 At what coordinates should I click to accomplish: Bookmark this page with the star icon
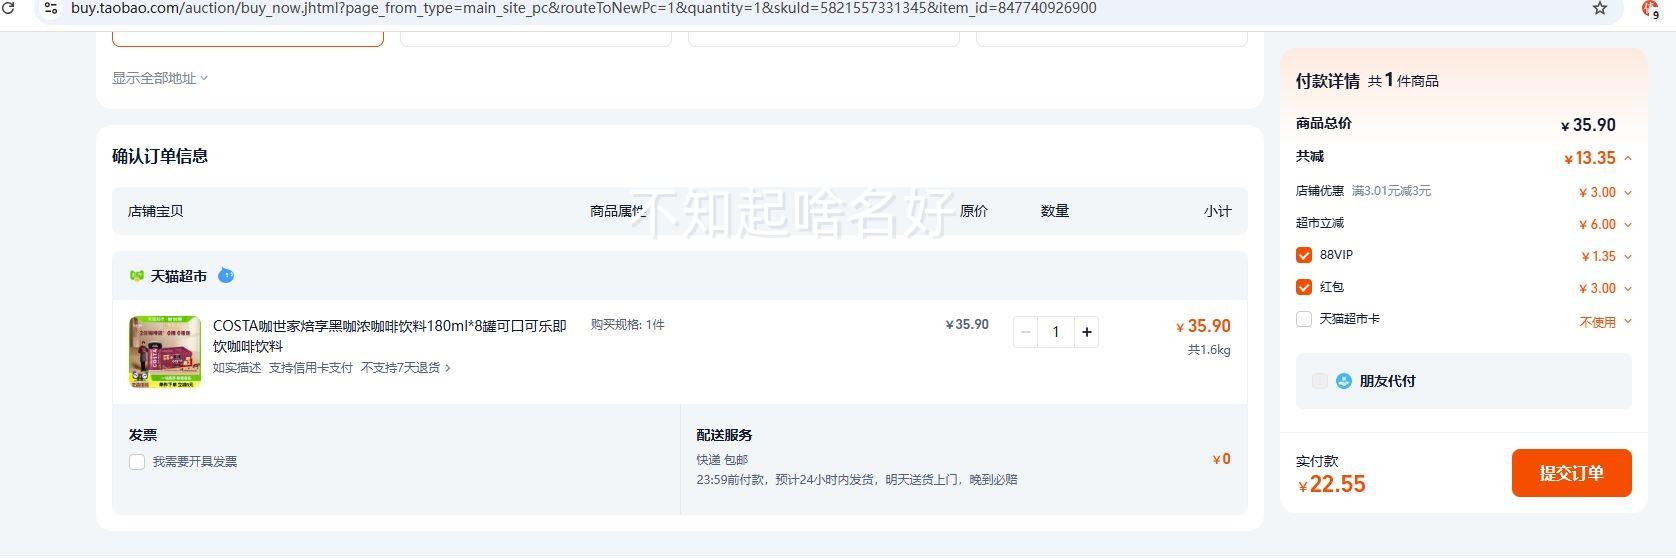(x=1600, y=8)
